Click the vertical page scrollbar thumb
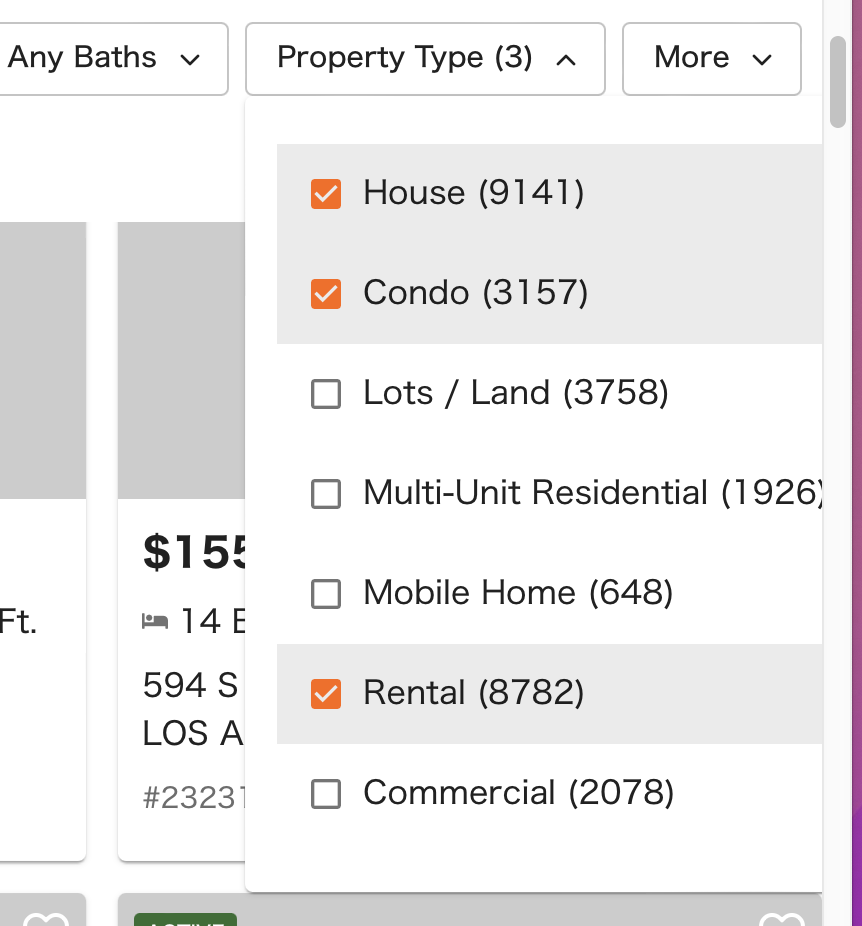Viewport: 862px width, 926px height. 837,81
